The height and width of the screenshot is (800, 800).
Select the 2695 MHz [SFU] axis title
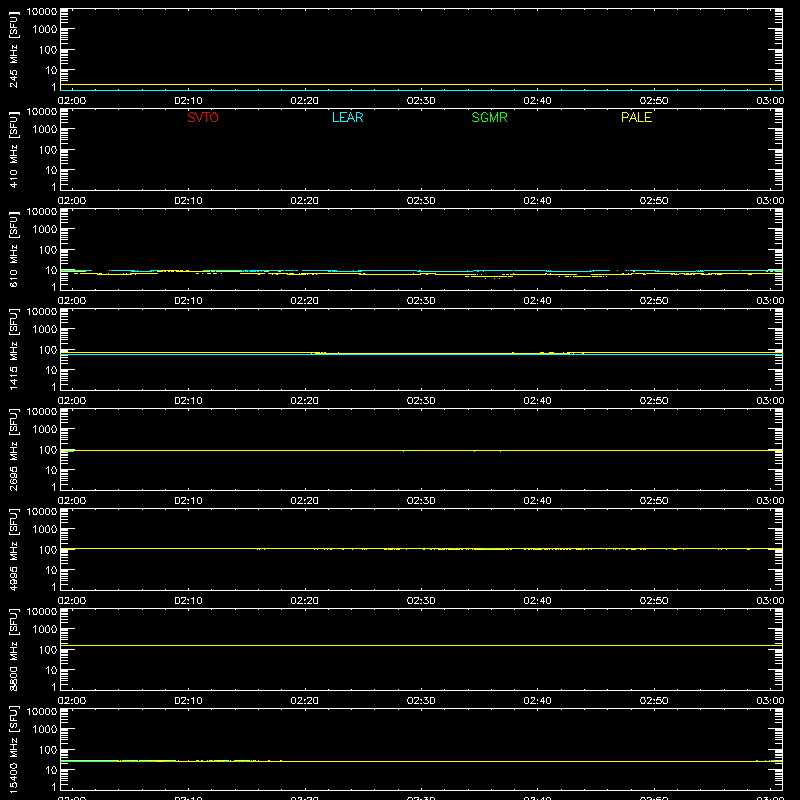click(x=13, y=449)
